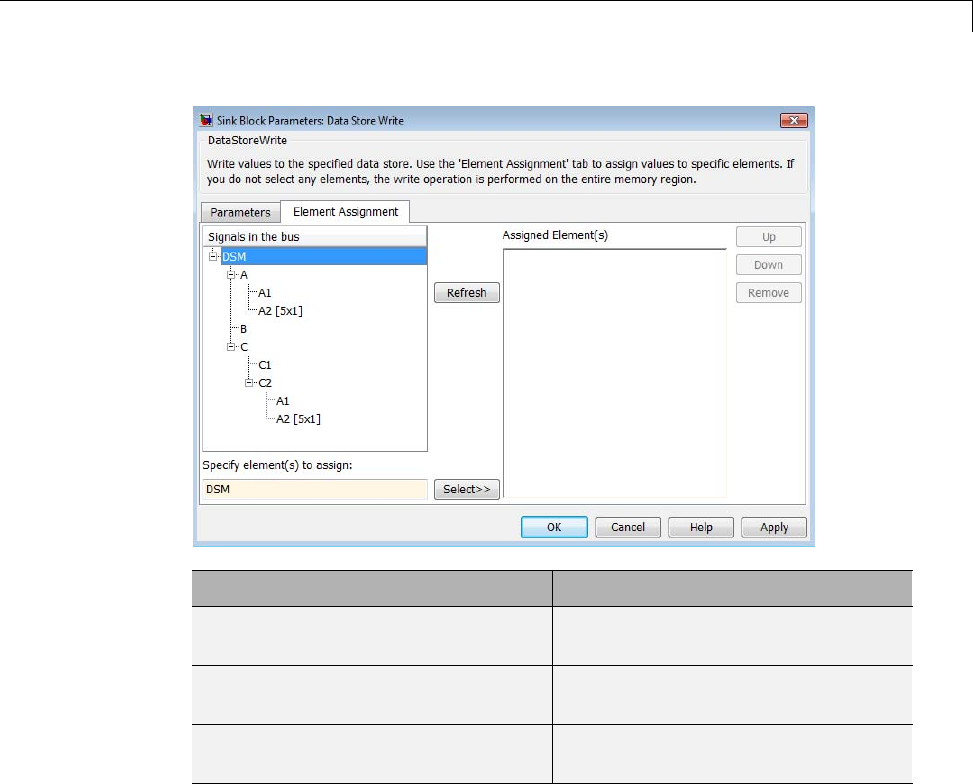Viewport: 973px width, 784px height.
Task: Click the Remove button
Action: (x=769, y=292)
